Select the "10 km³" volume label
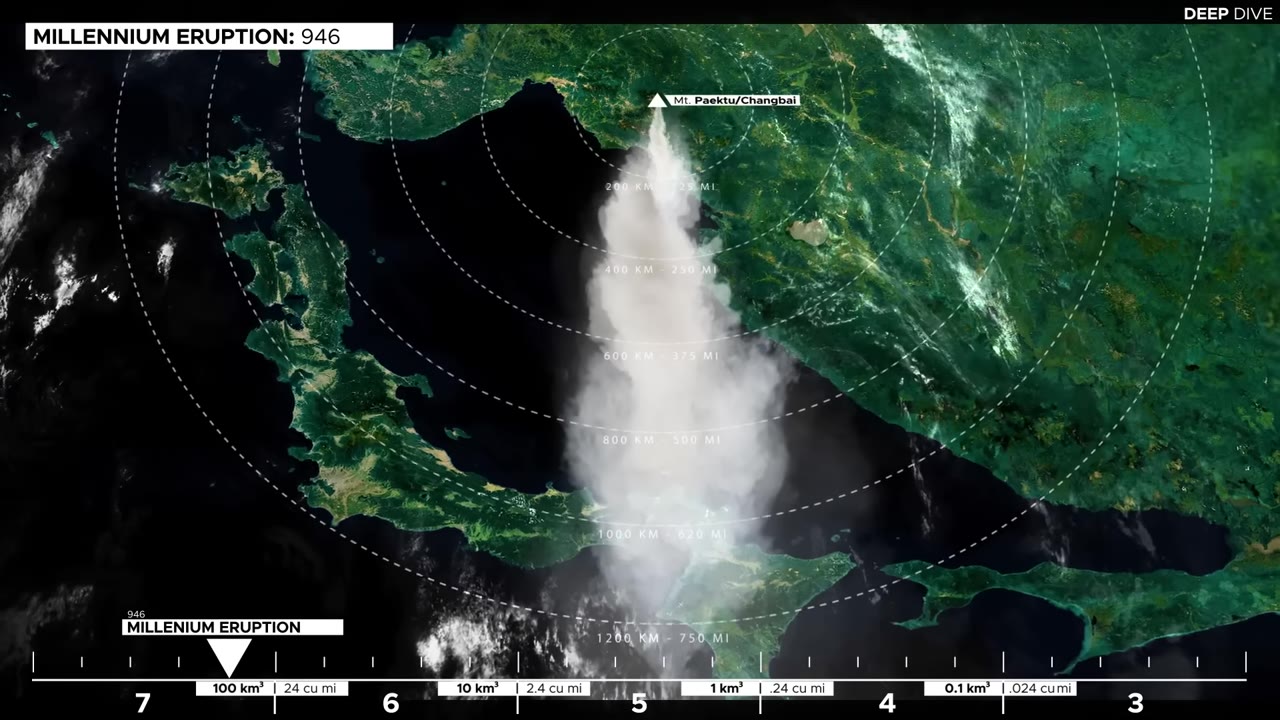1280x720 pixels. click(x=478, y=688)
